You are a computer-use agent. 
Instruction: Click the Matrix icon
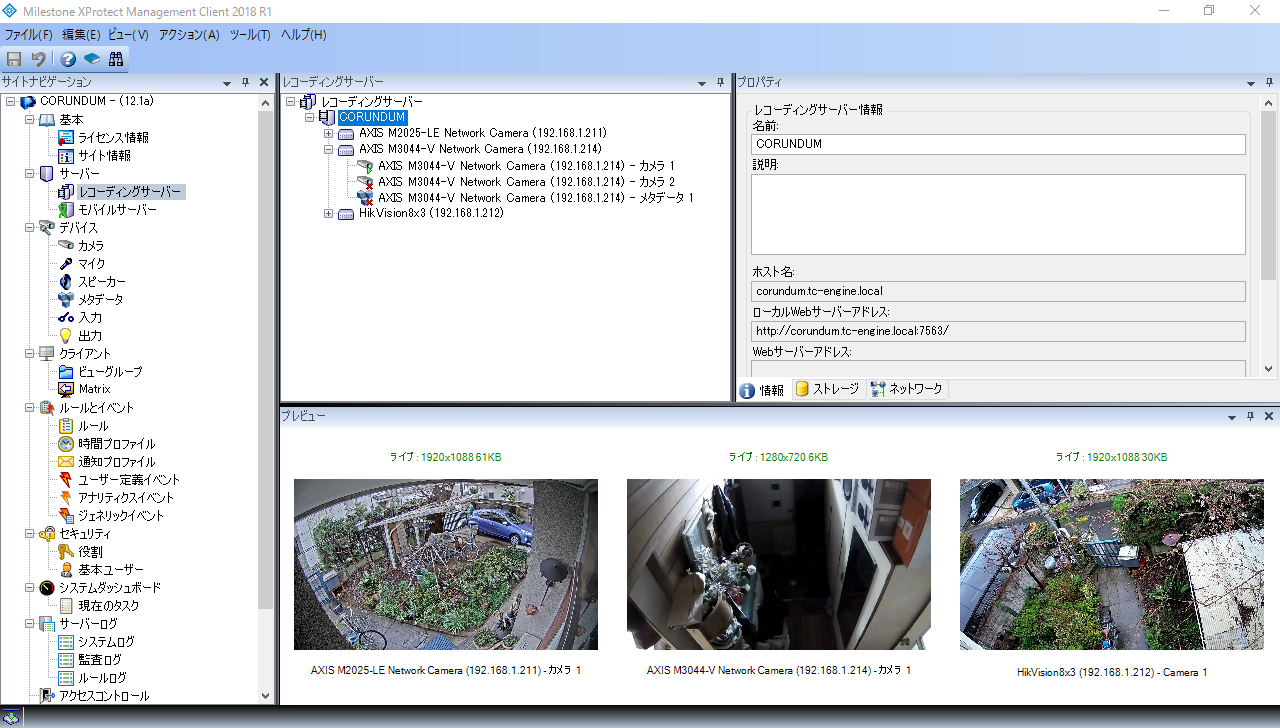point(66,389)
